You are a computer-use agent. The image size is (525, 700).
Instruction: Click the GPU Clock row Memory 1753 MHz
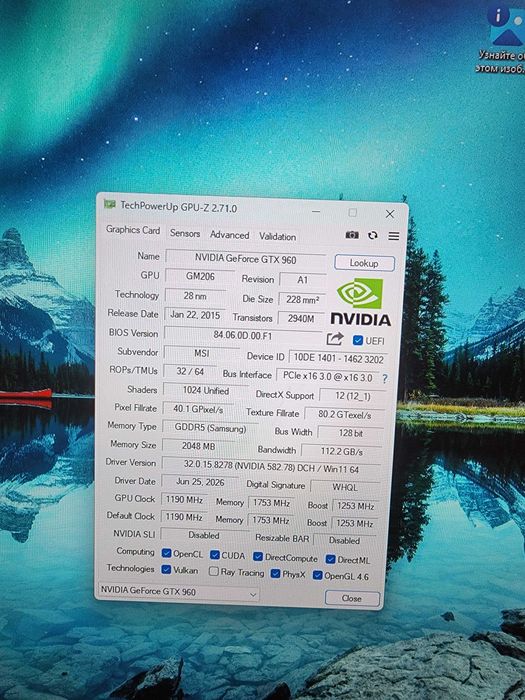pyautogui.click(x=271, y=503)
